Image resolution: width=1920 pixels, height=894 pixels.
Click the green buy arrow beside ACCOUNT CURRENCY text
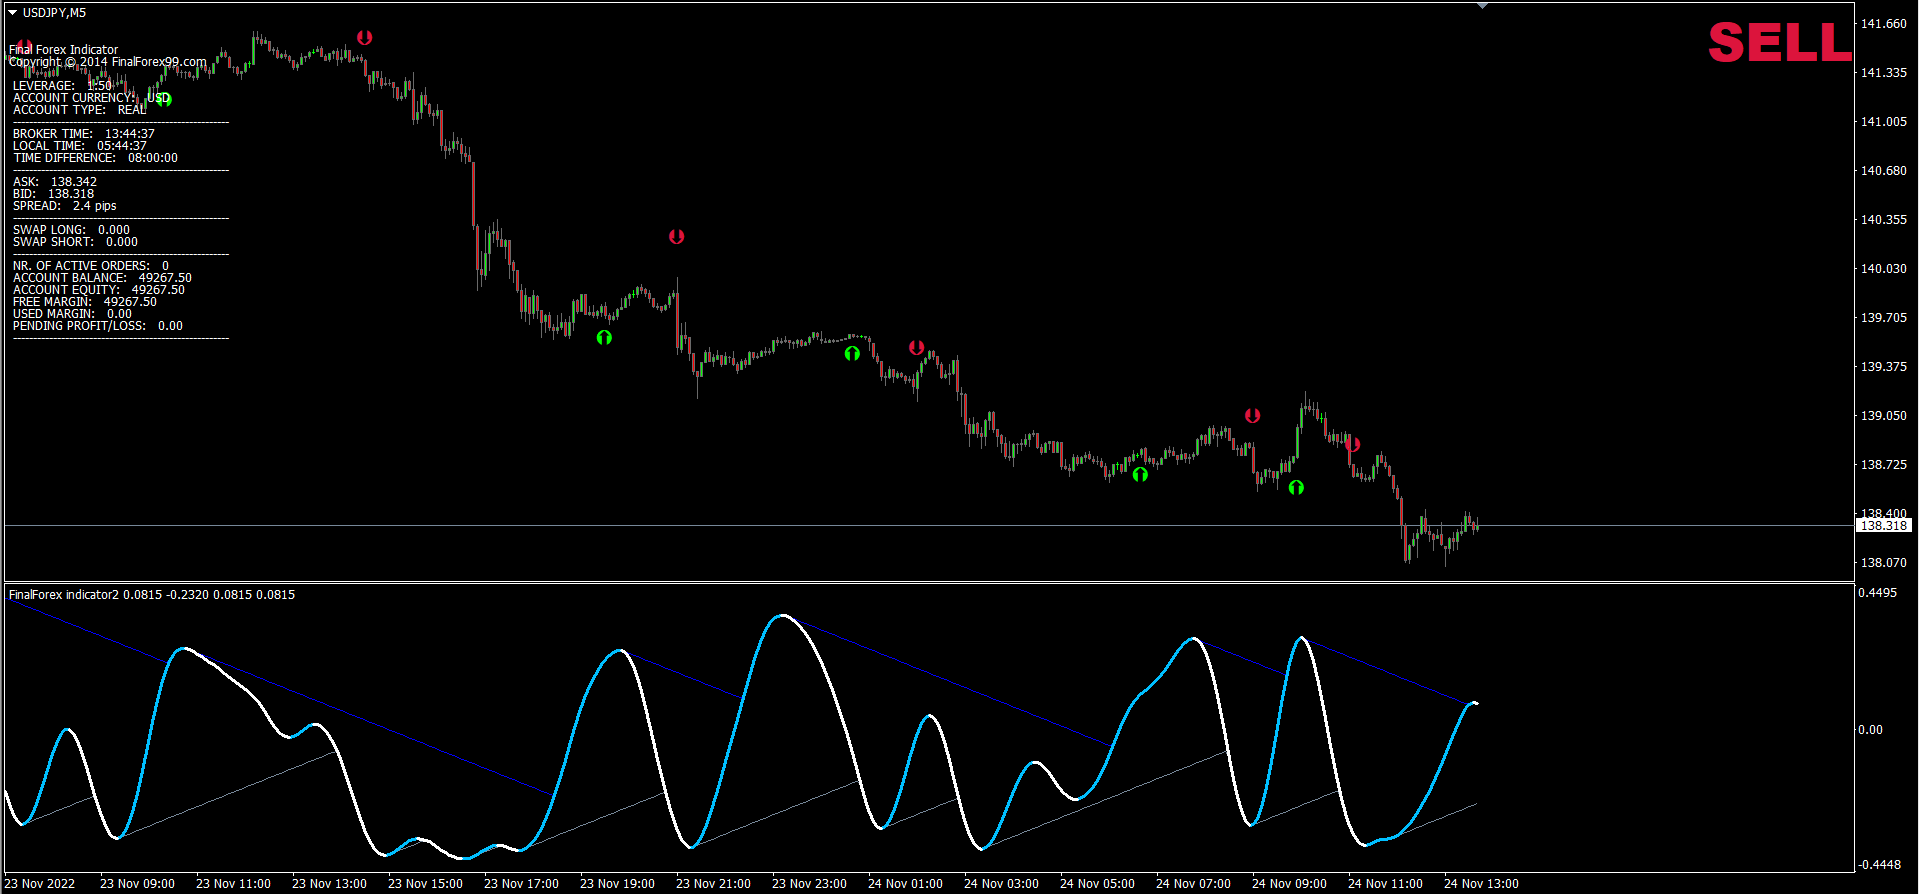click(165, 99)
